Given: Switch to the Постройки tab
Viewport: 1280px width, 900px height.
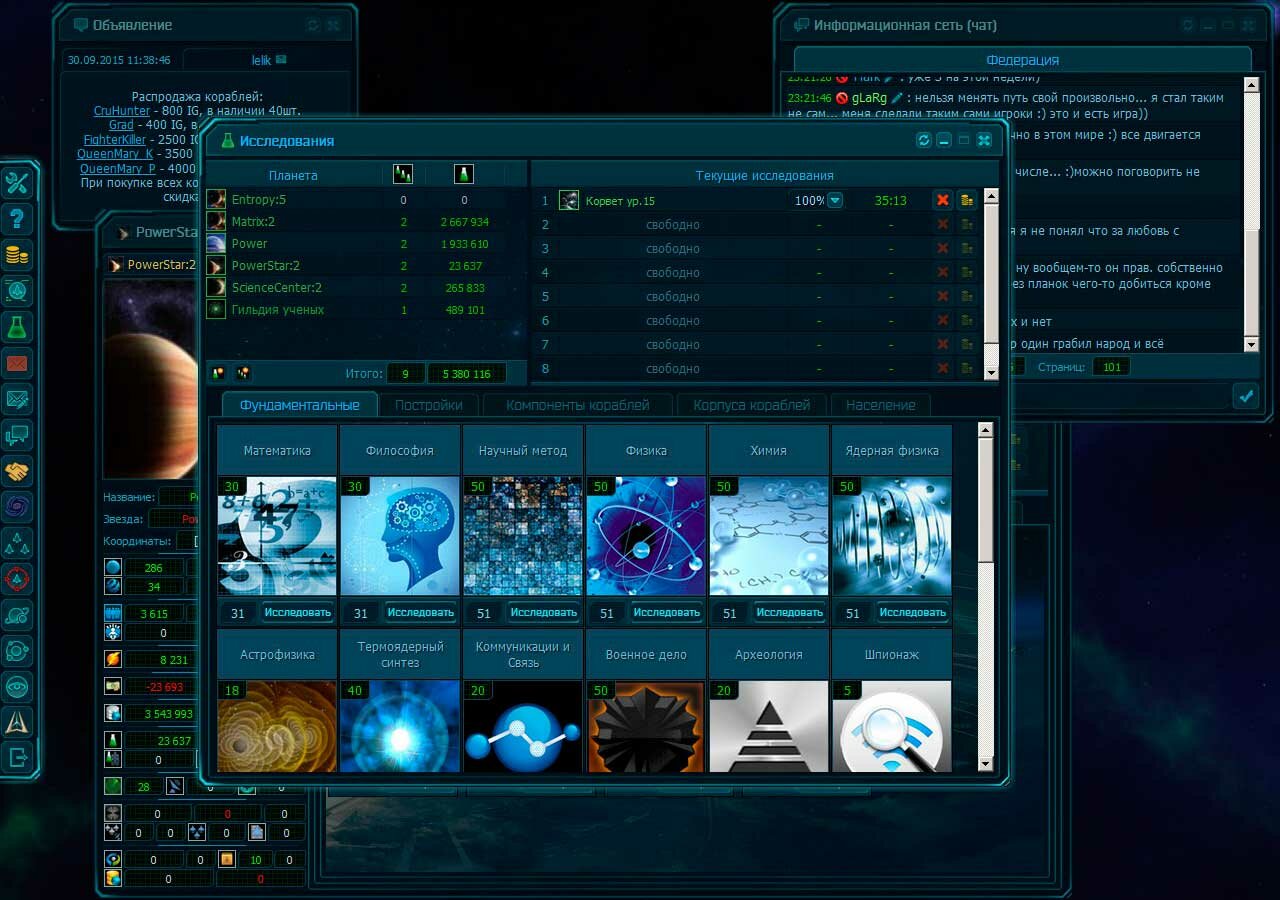Looking at the screenshot, I should click(428, 405).
